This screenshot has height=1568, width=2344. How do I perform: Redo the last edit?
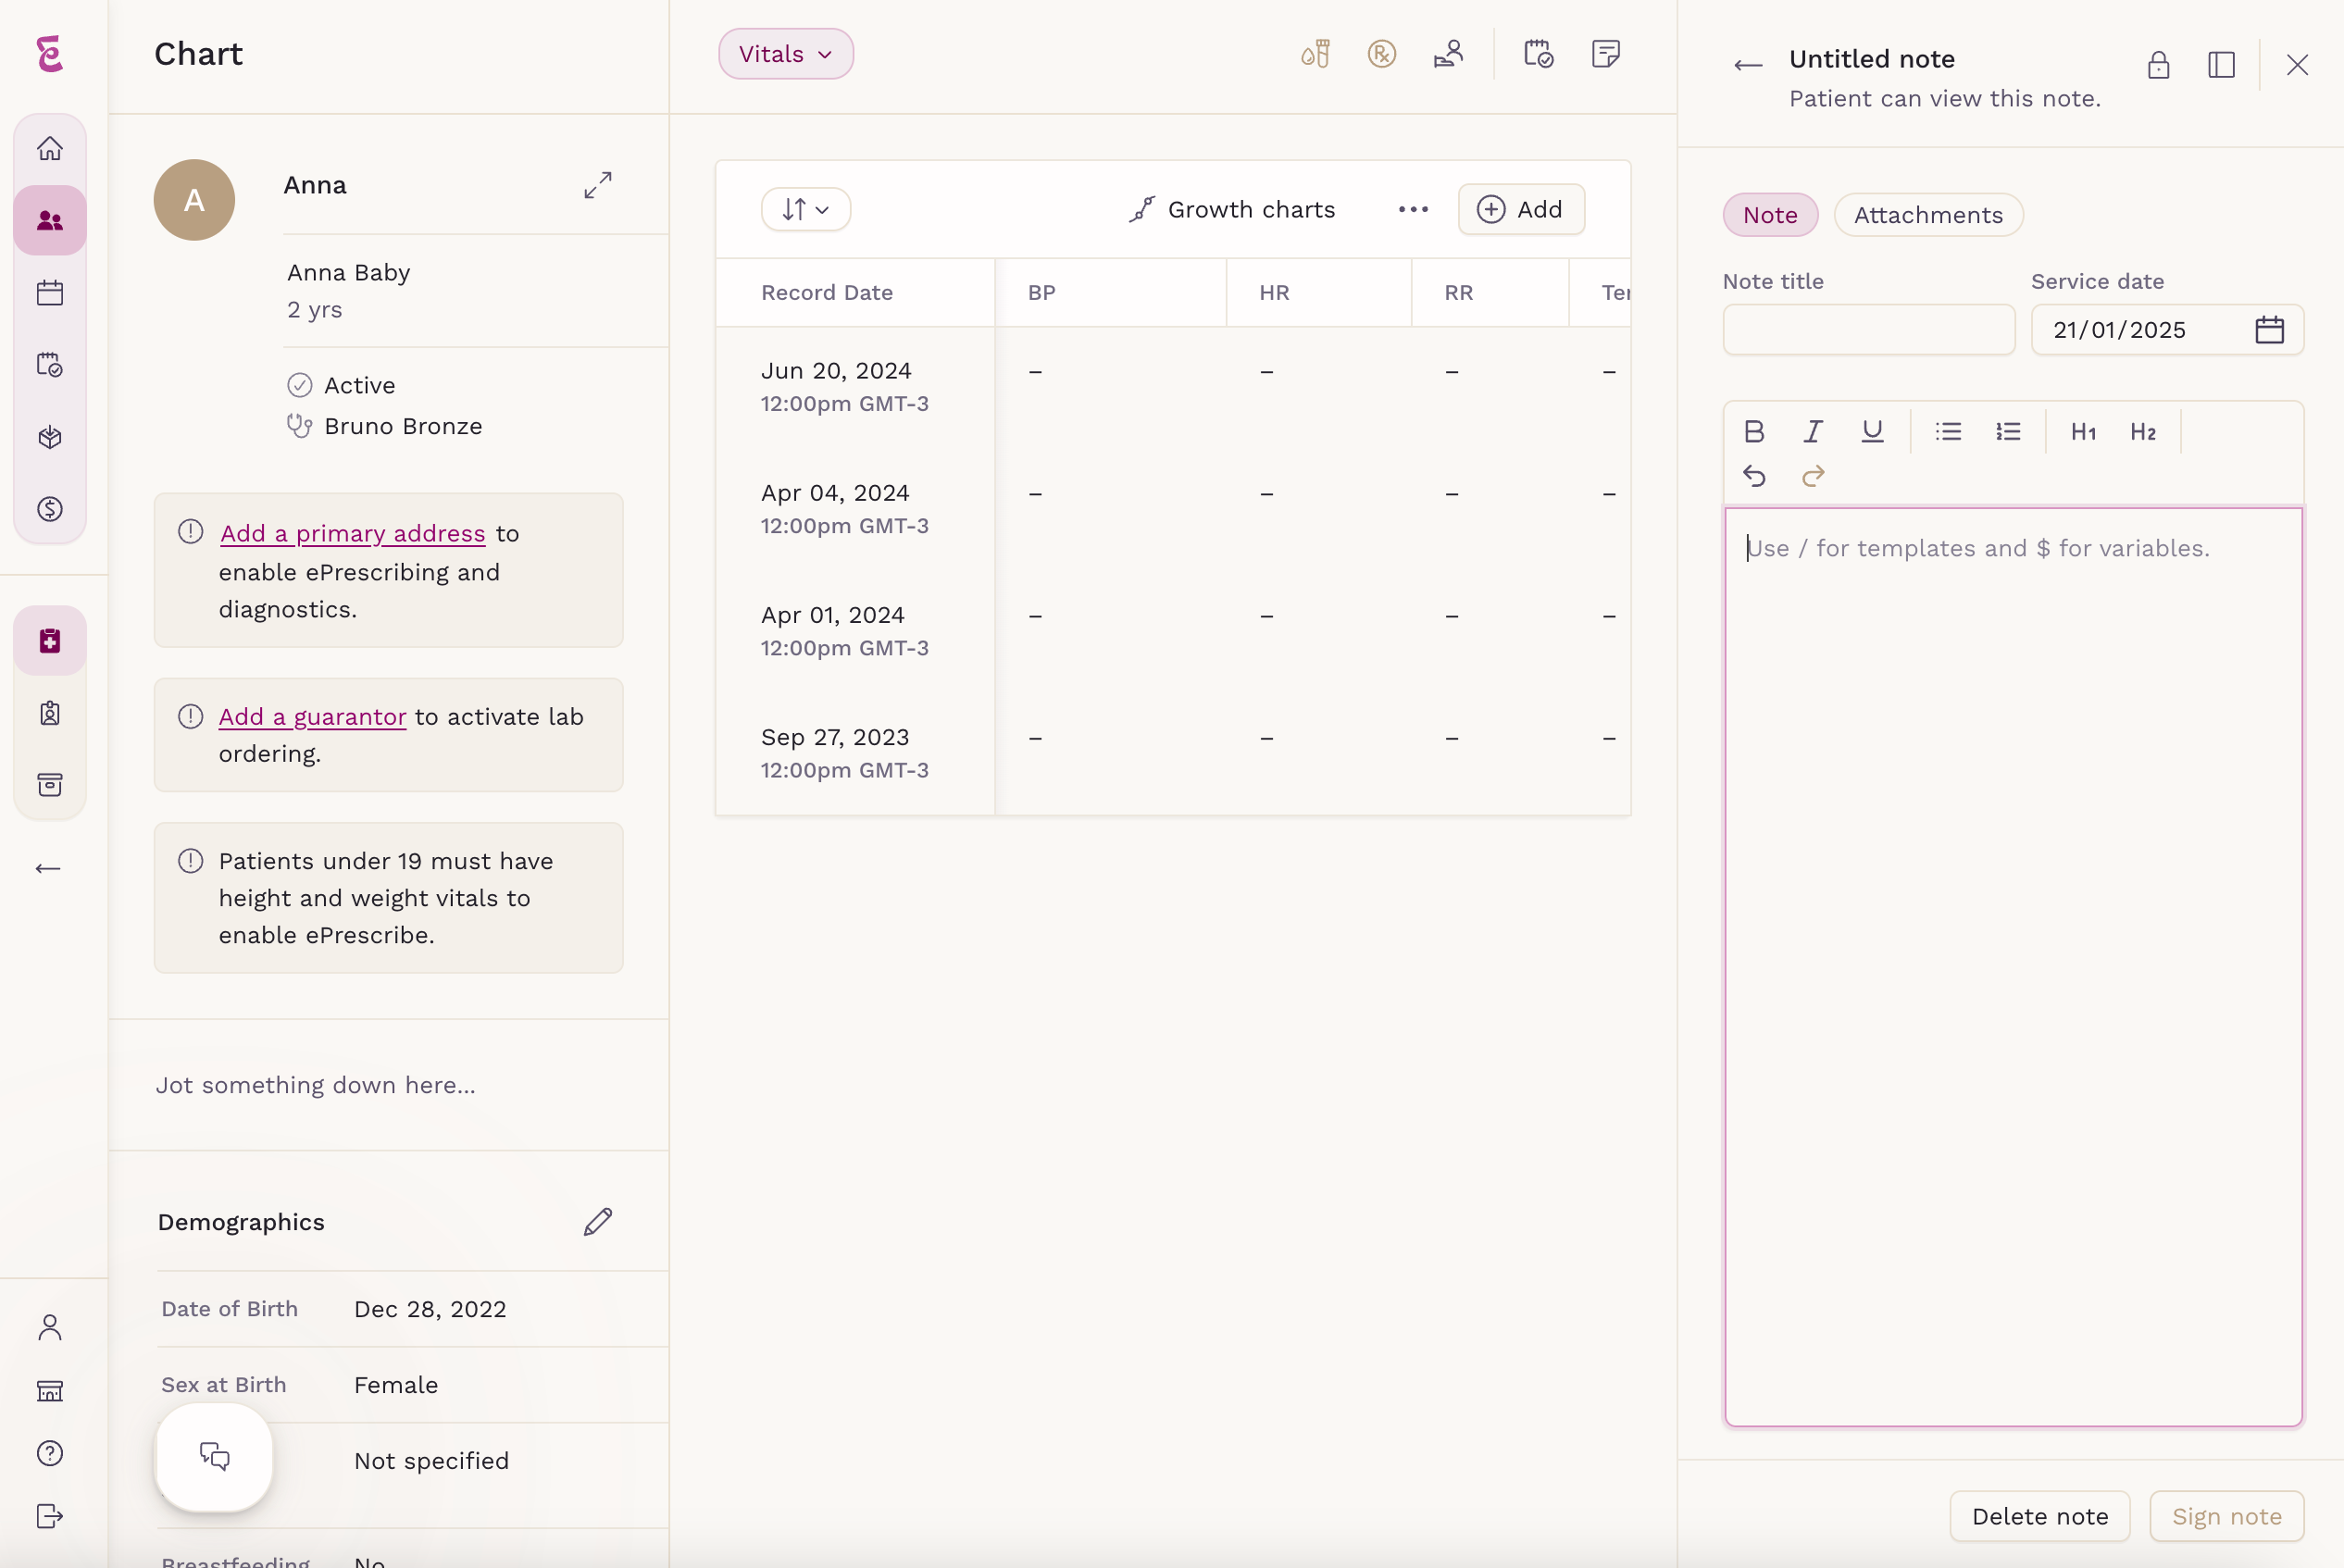[1813, 476]
